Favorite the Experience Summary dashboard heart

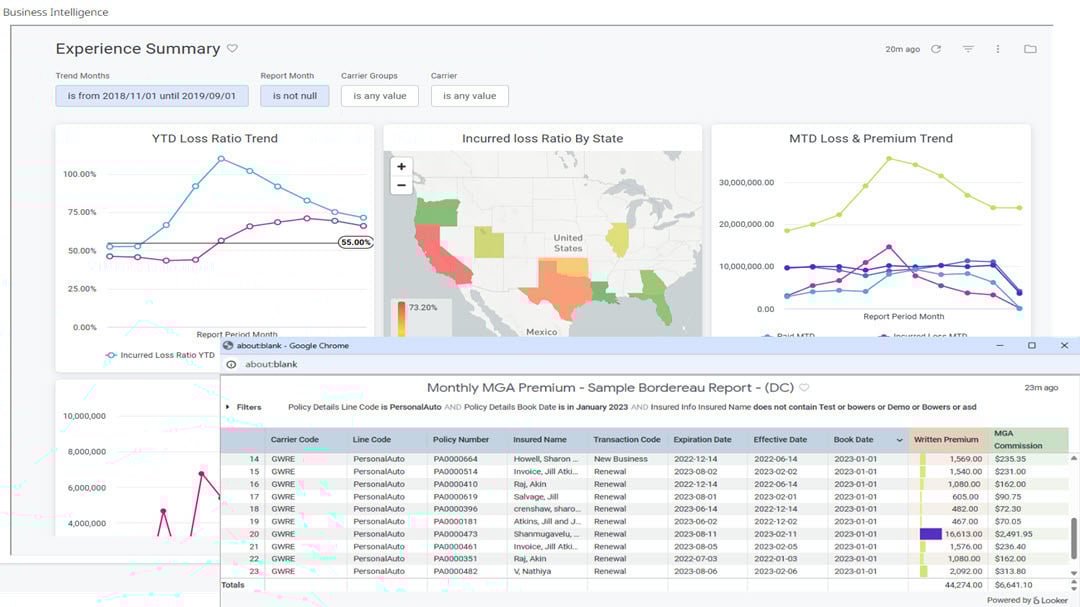231,48
